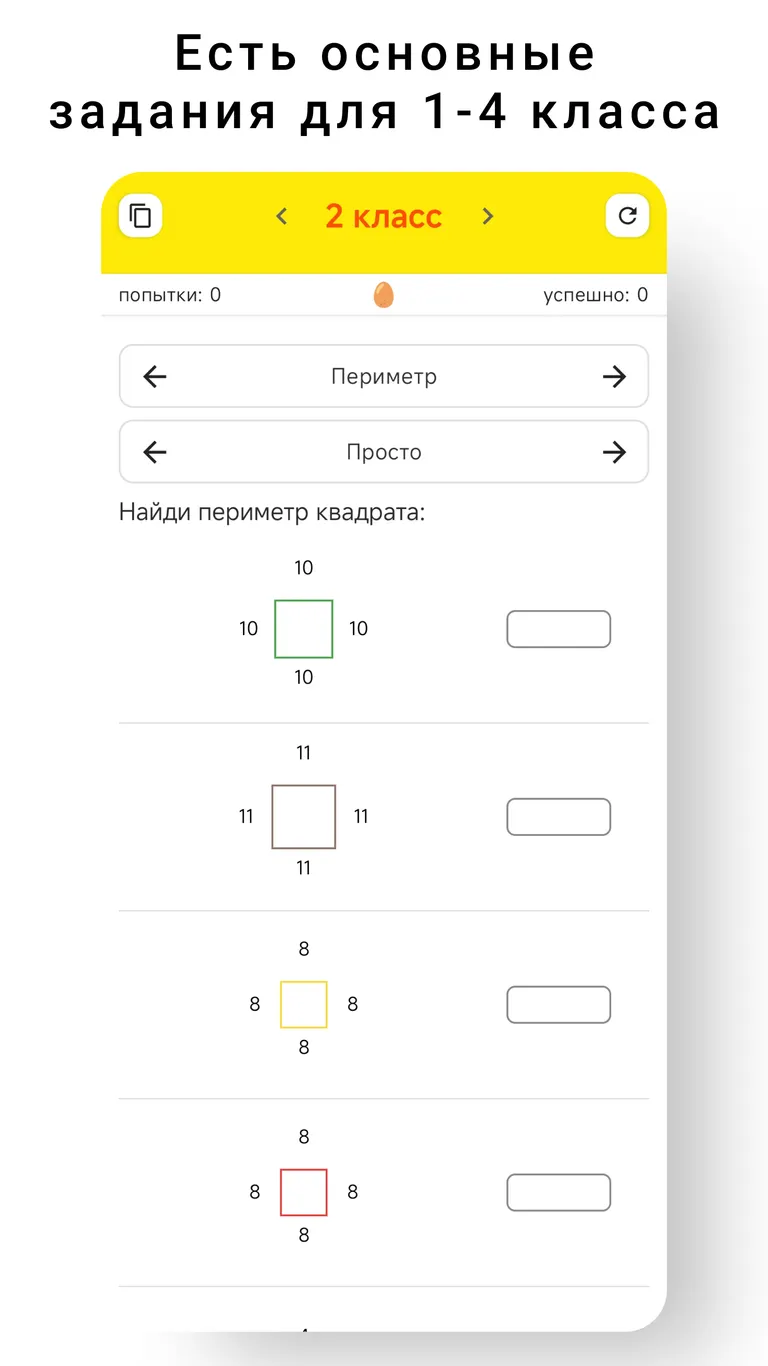Image resolution: width=768 pixels, height=1366 pixels.
Task: Click answer field for yellow square
Action: point(558,1005)
